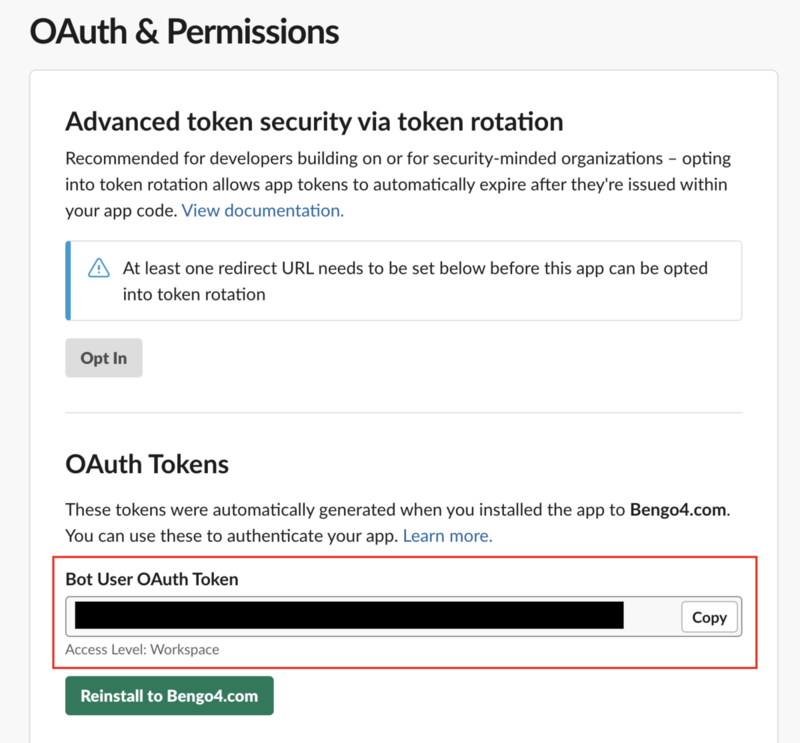
Task: Click the Bot User OAuth Token label
Action: [152, 579]
